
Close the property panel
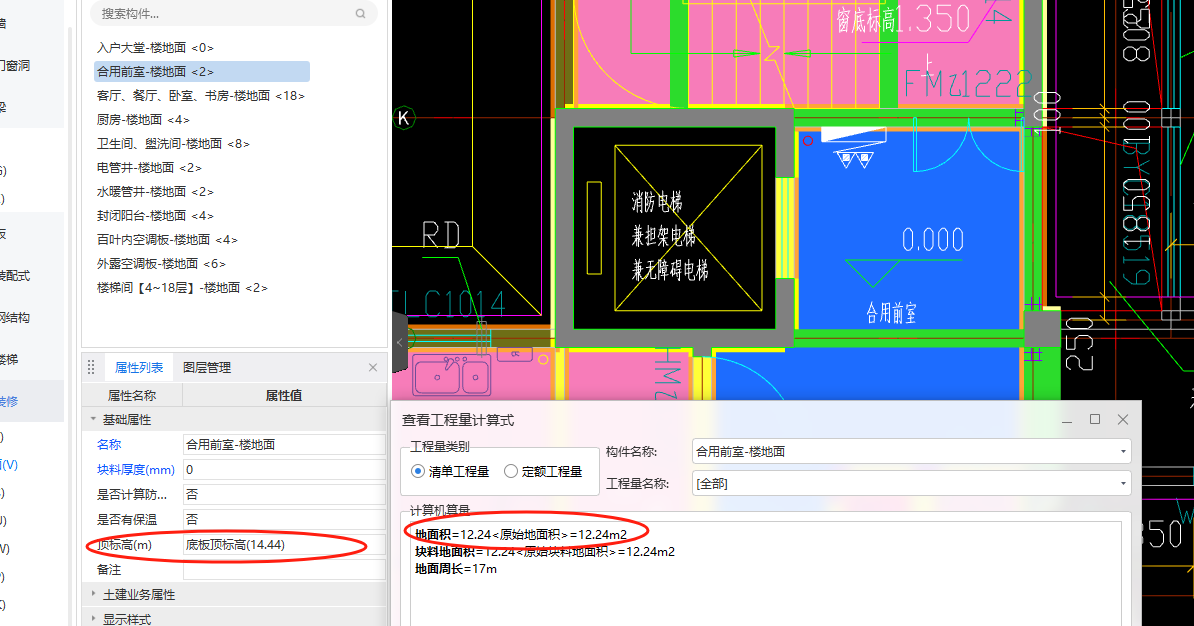[373, 368]
